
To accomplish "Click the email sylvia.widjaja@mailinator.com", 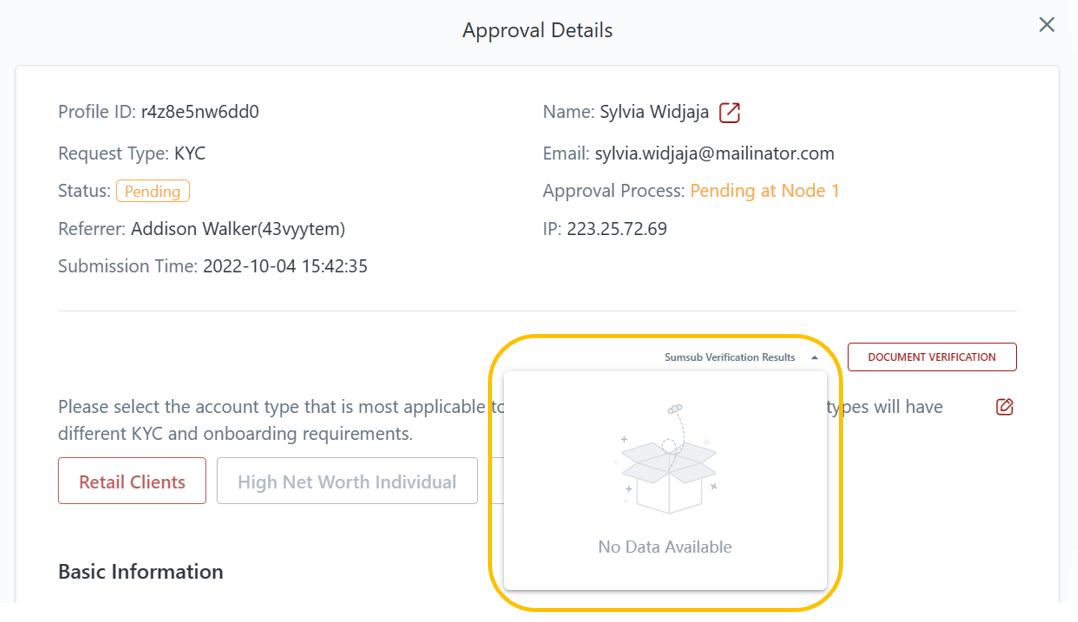I will pos(714,153).
